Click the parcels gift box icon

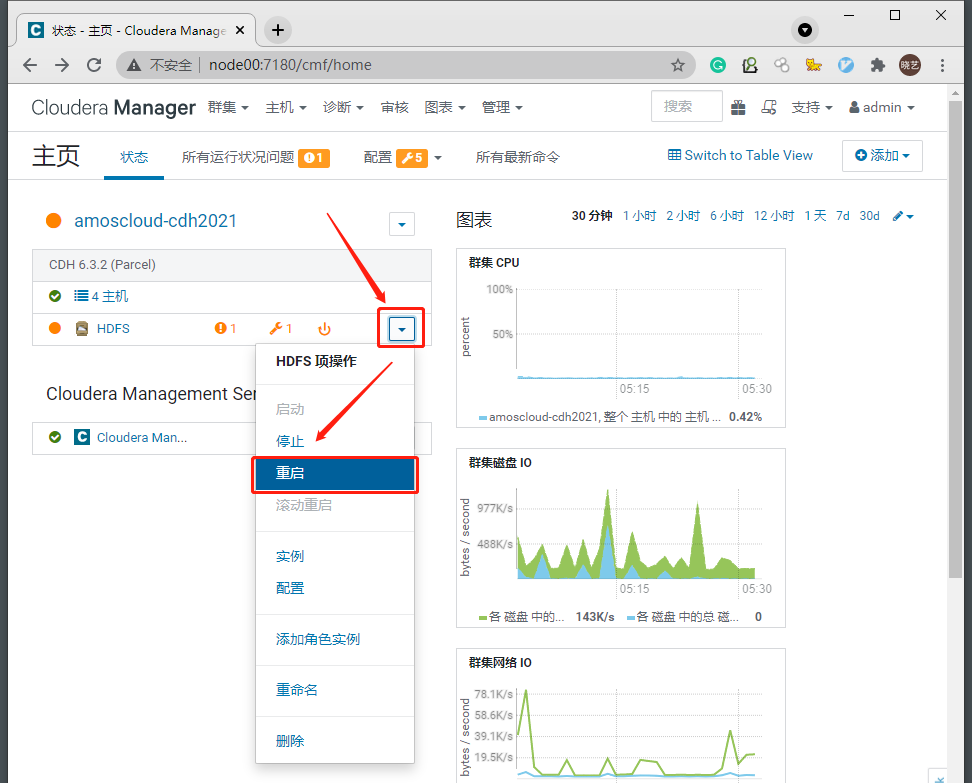pos(738,108)
